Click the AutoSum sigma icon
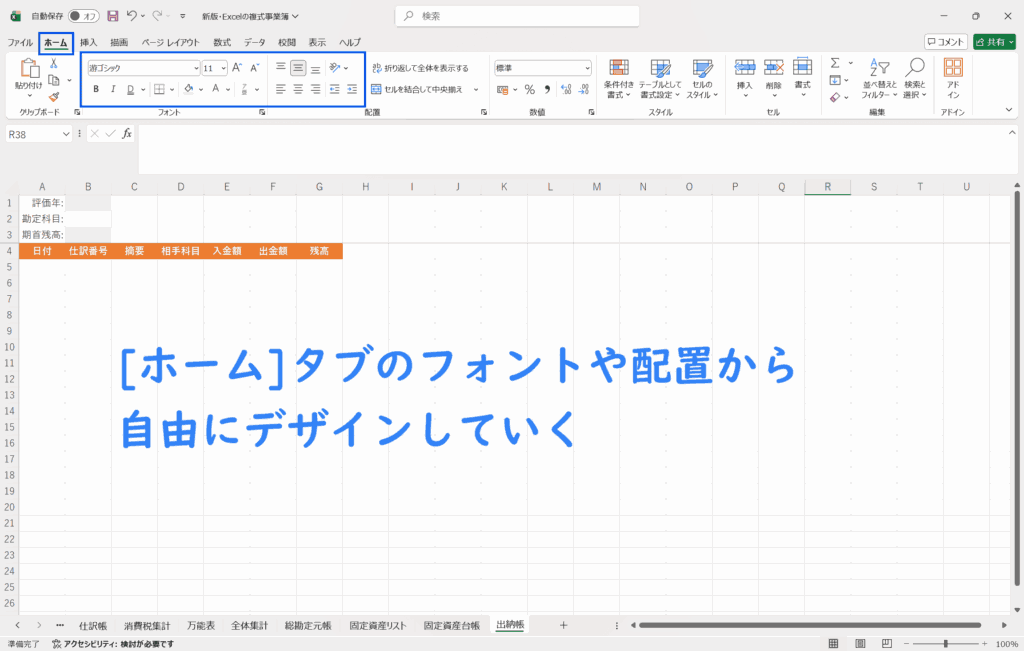1024x651 pixels. click(x=835, y=63)
